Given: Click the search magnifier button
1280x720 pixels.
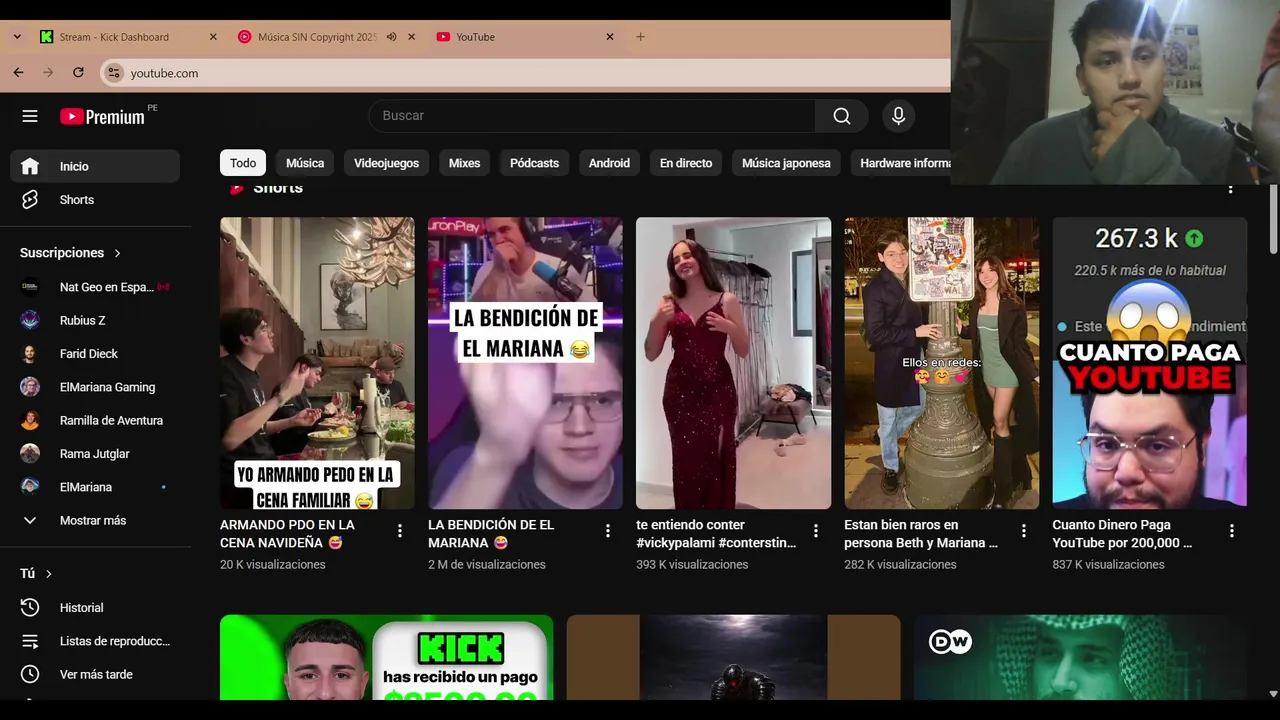Looking at the screenshot, I should click(x=842, y=116).
